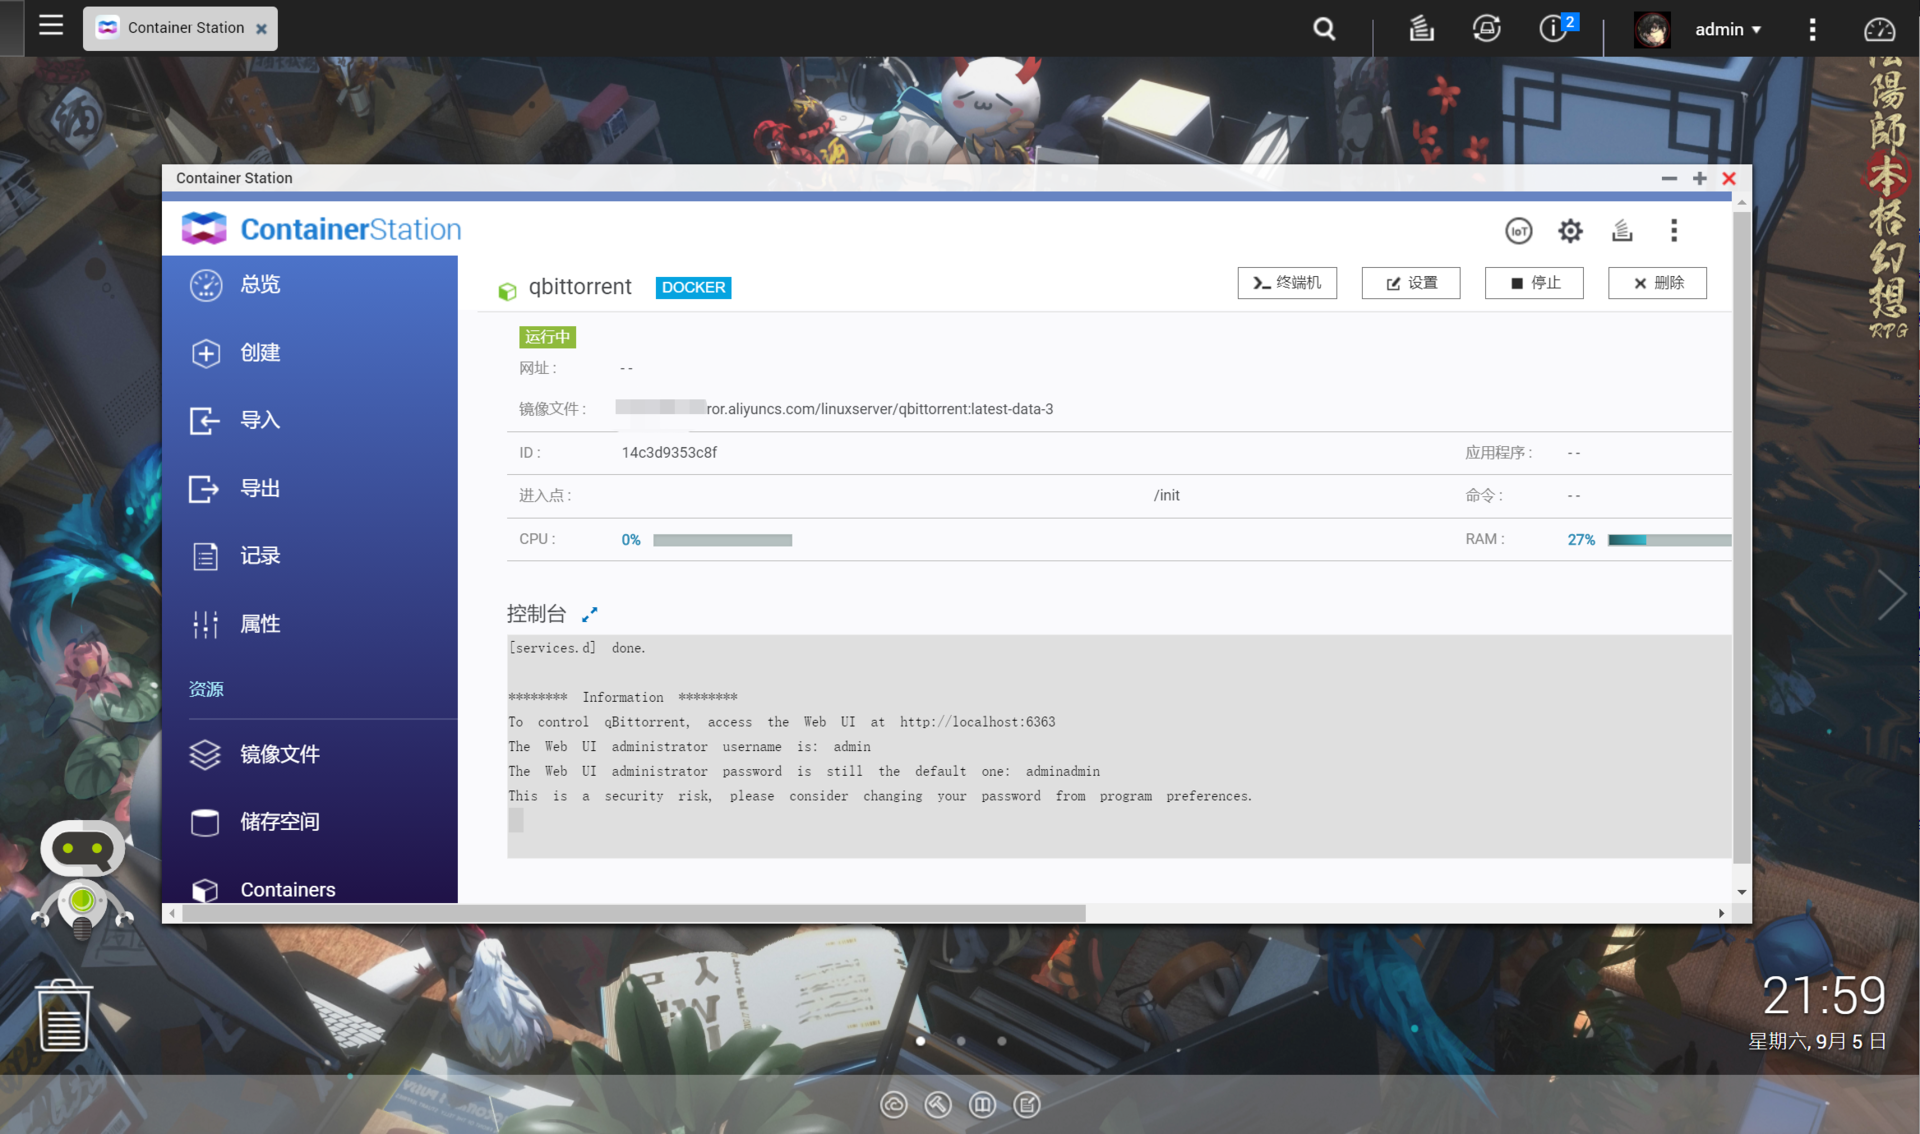Open the search icon in top bar
The width and height of the screenshot is (1920, 1134).
pos(1324,29)
